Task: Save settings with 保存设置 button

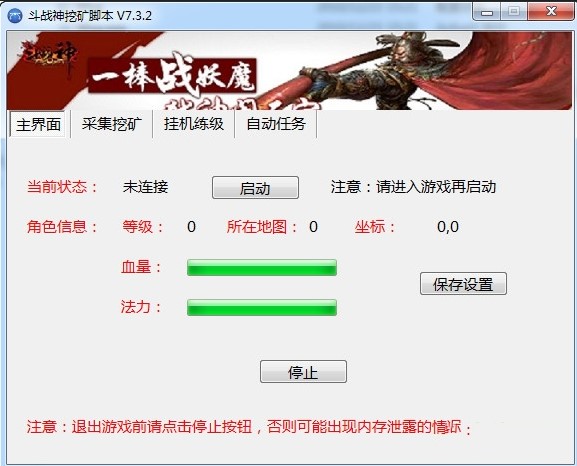Action: coord(463,283)
